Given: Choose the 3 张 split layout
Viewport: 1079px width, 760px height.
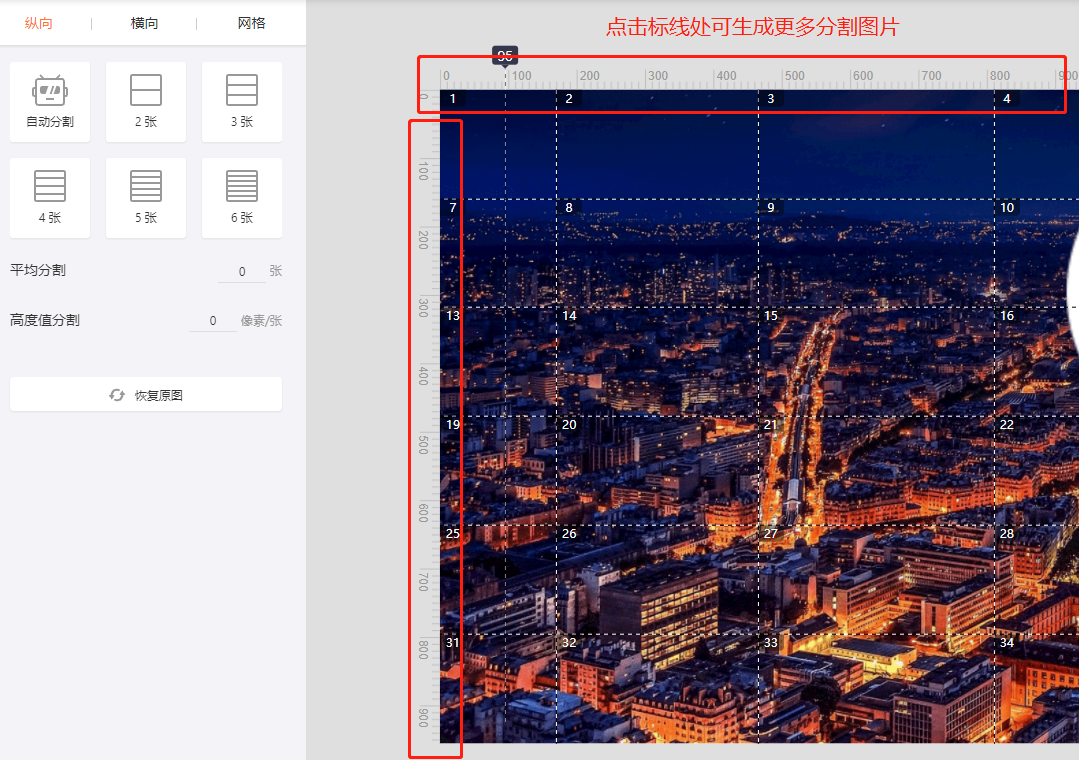Looking at the screenshot, I should 242,102.
